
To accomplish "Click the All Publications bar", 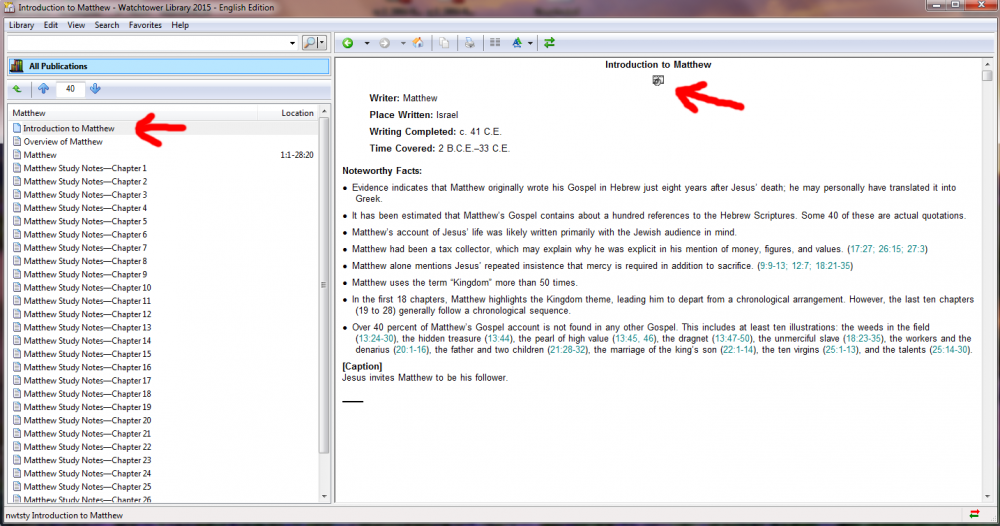I will point(168,66).
